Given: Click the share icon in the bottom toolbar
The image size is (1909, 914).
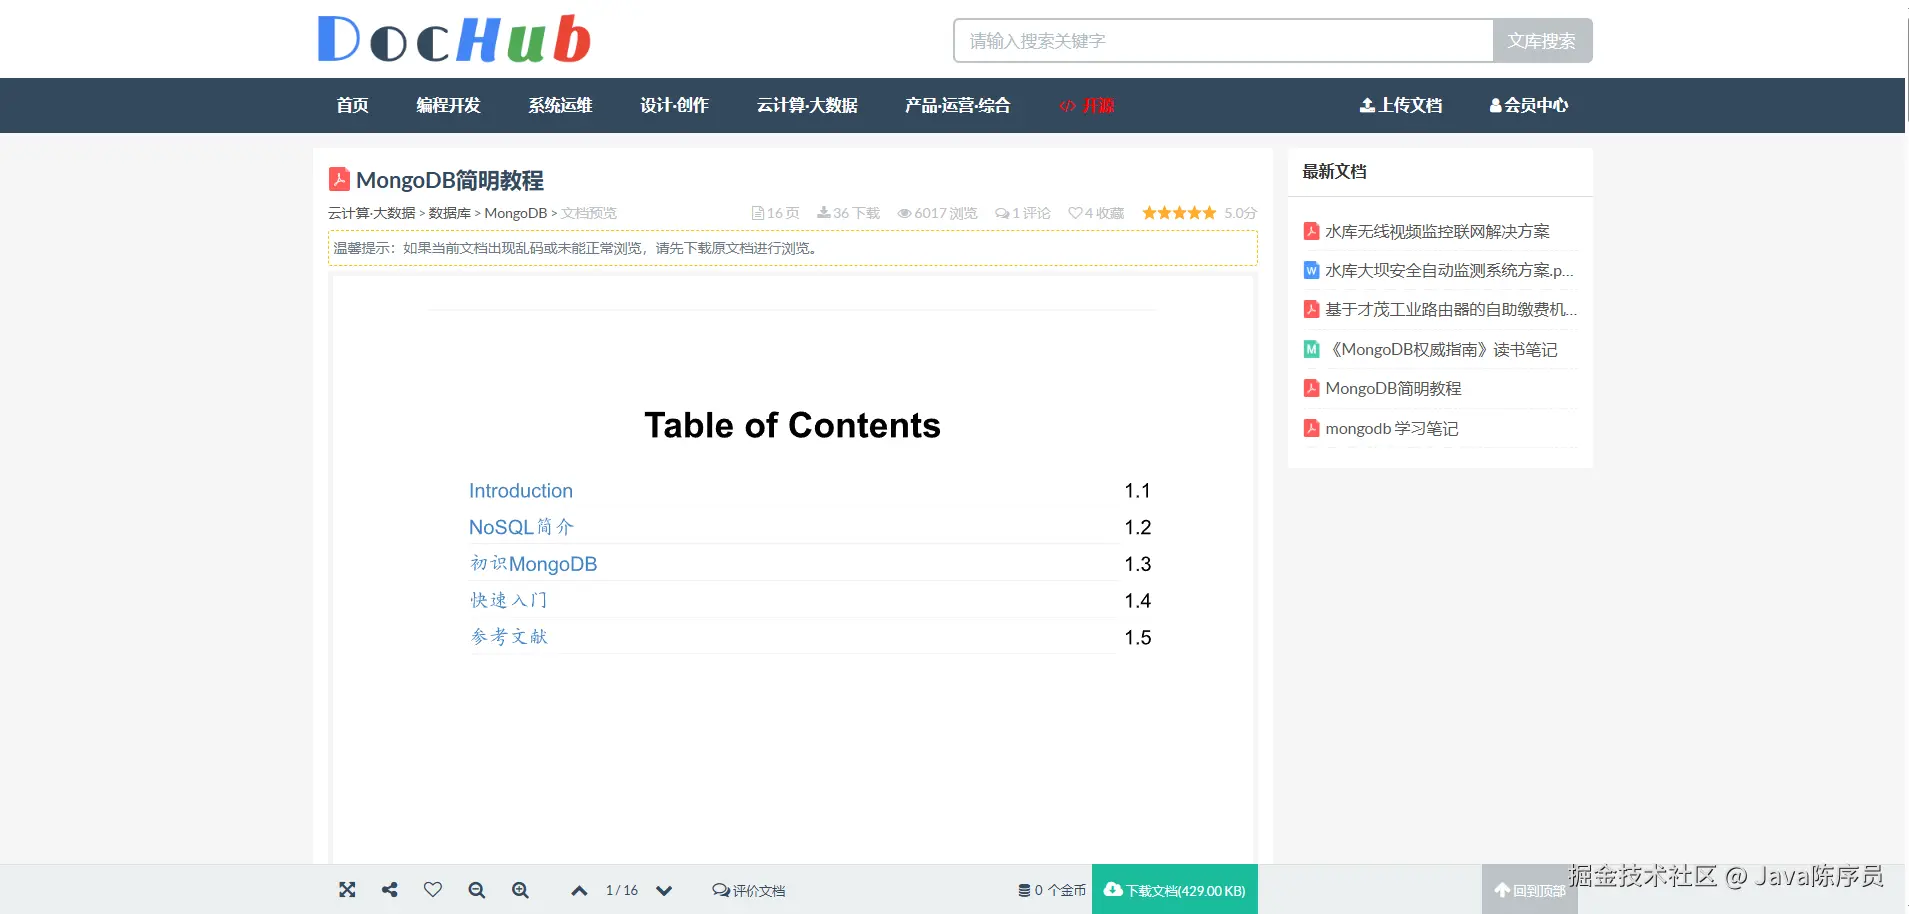Looking at the screenshot, I should (x=390, y=890).
